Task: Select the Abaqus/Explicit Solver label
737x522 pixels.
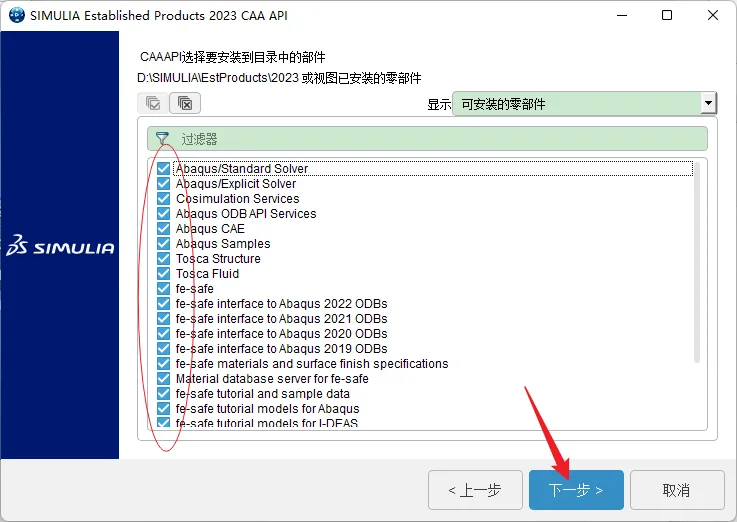Action: 236,184
